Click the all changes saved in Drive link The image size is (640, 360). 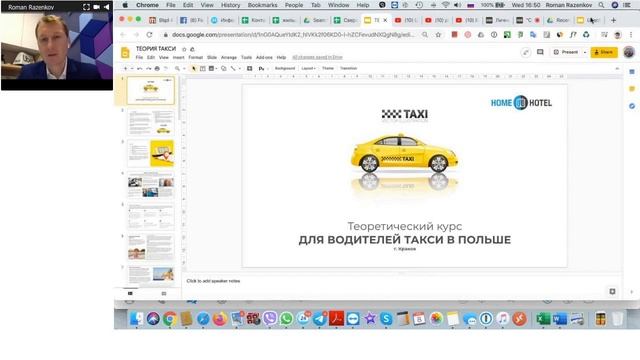(317, 58)
